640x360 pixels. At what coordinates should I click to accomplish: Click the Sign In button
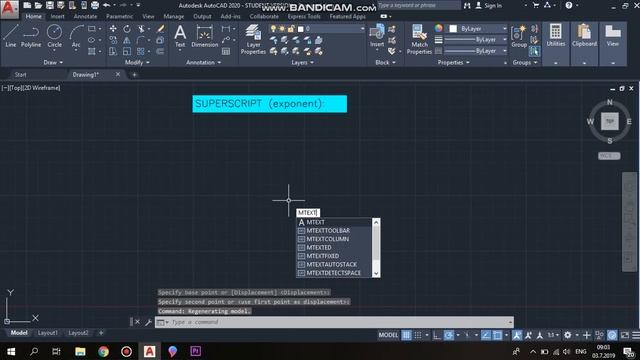pyautogui.click(x=489, y=5)
